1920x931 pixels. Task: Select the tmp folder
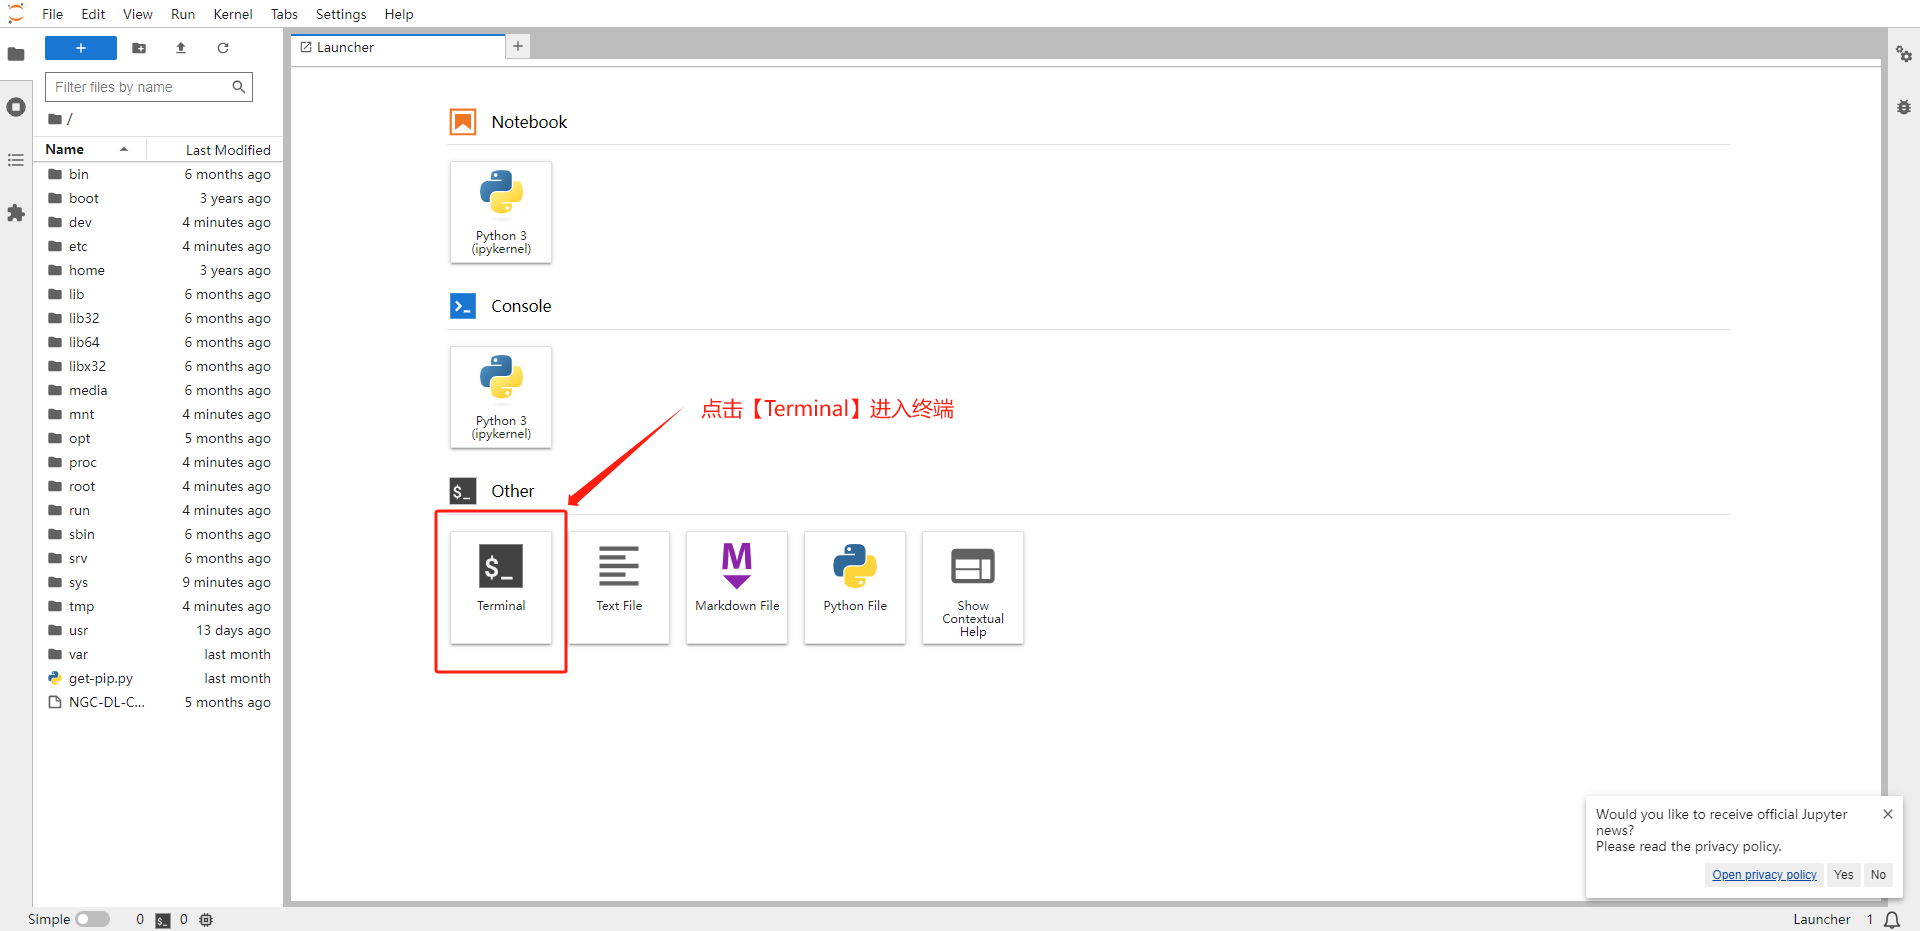tap(159, 606)
